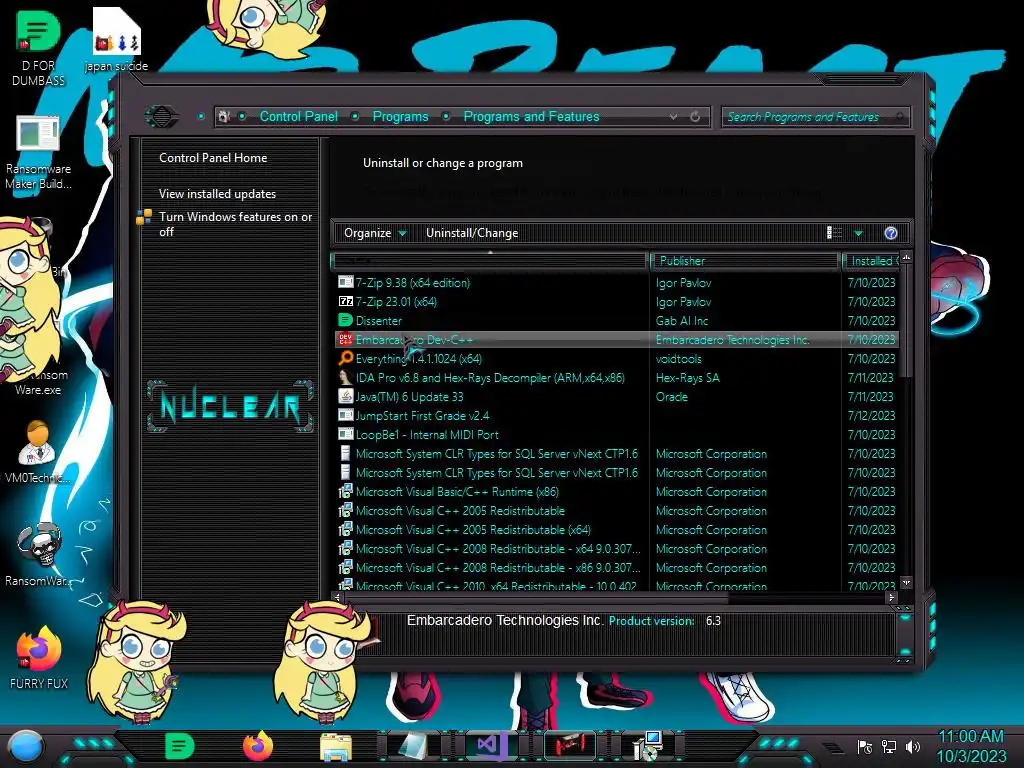This screenshot has height=768, width=1024.
Task: Switch to Visual Studio on the taskbar
Action: pyautogui.click(x=490, y=746)
